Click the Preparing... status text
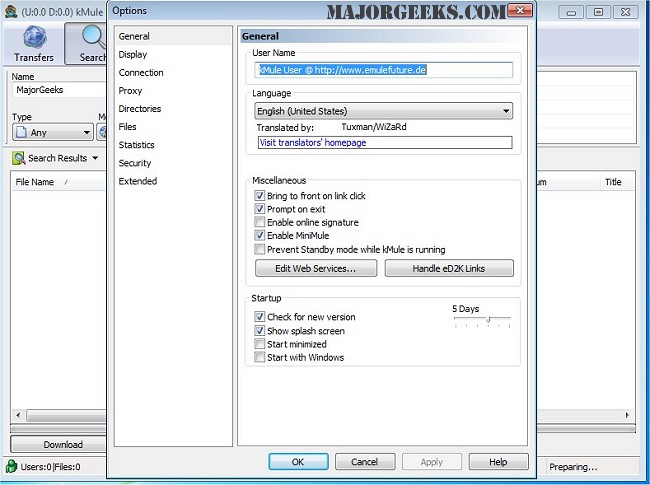 pos(573,467)
